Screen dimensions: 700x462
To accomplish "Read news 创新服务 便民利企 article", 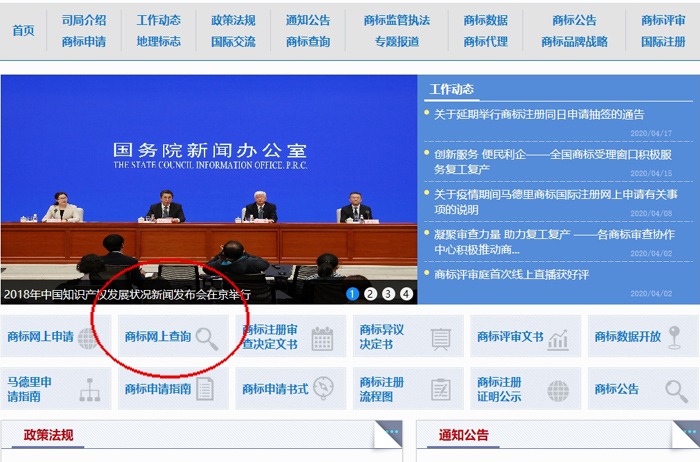I will tap(553, 162).
